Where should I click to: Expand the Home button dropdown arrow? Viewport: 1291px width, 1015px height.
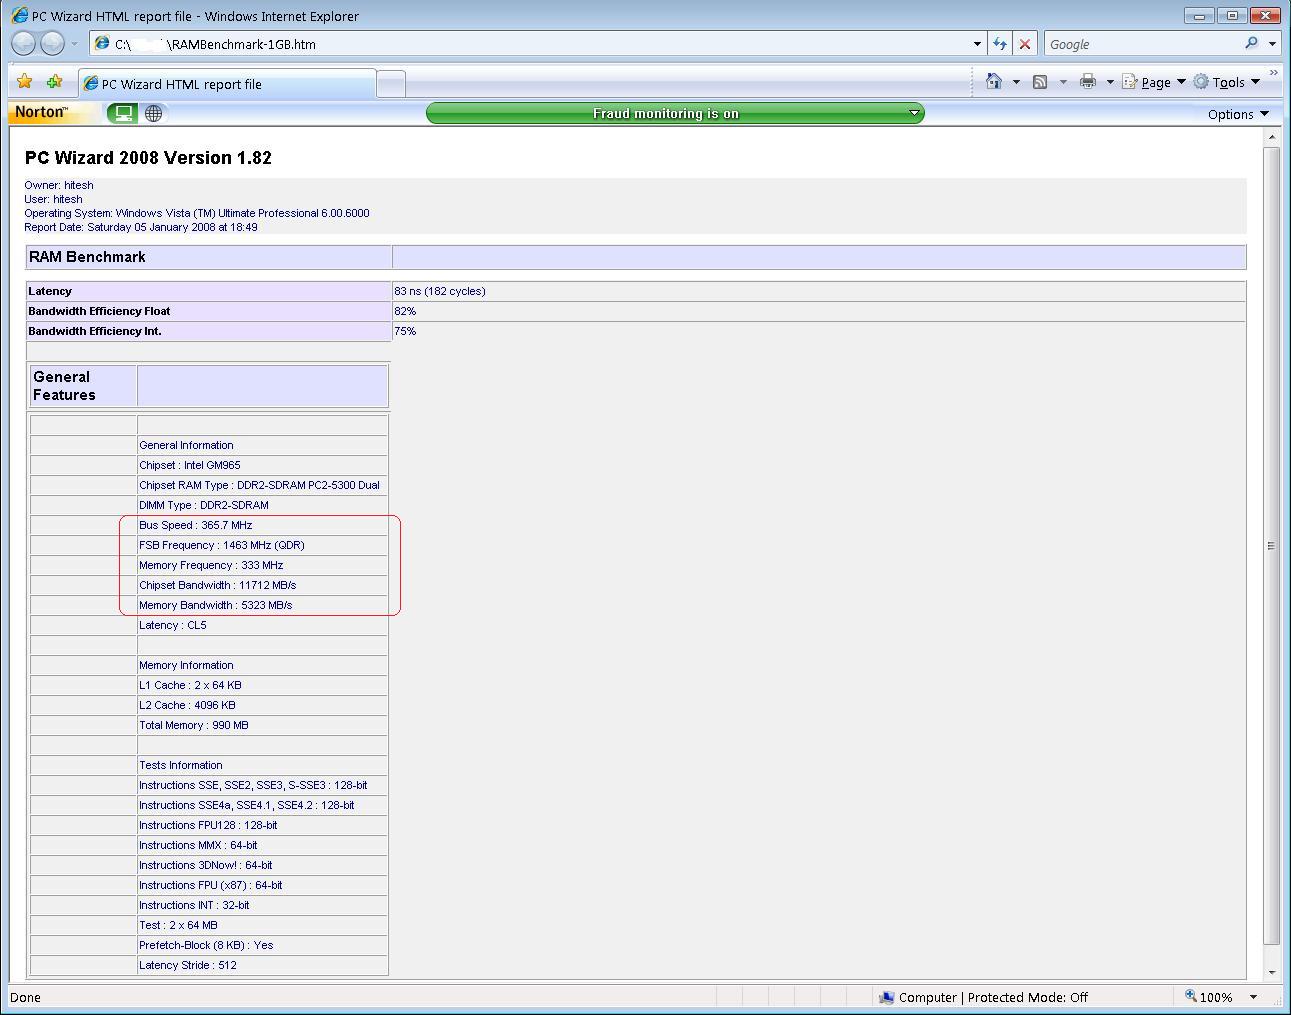pos(1016,82)
